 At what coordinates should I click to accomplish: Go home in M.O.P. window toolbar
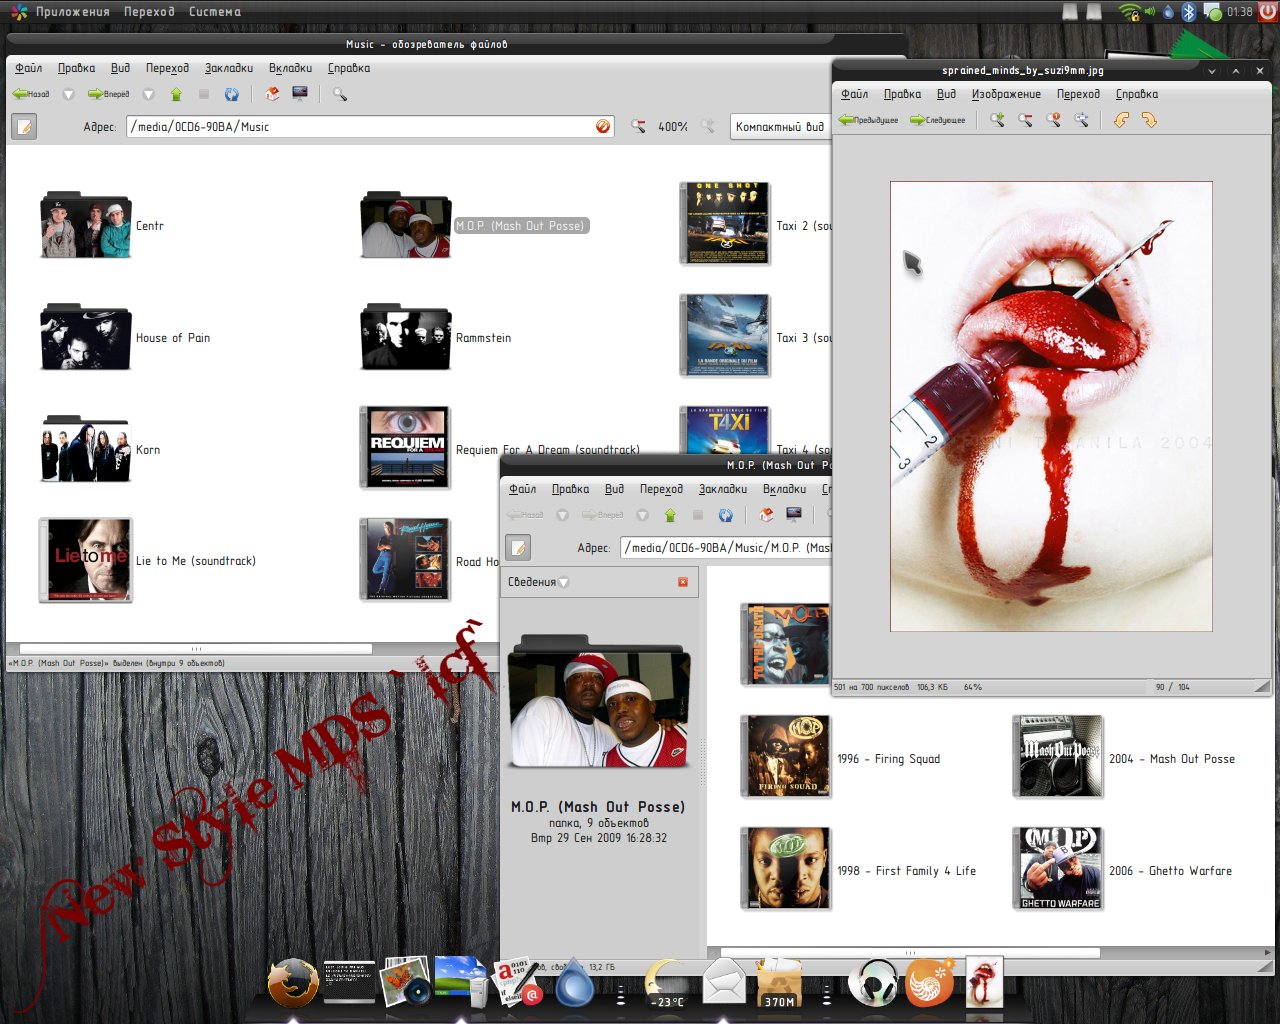(766, 515)
